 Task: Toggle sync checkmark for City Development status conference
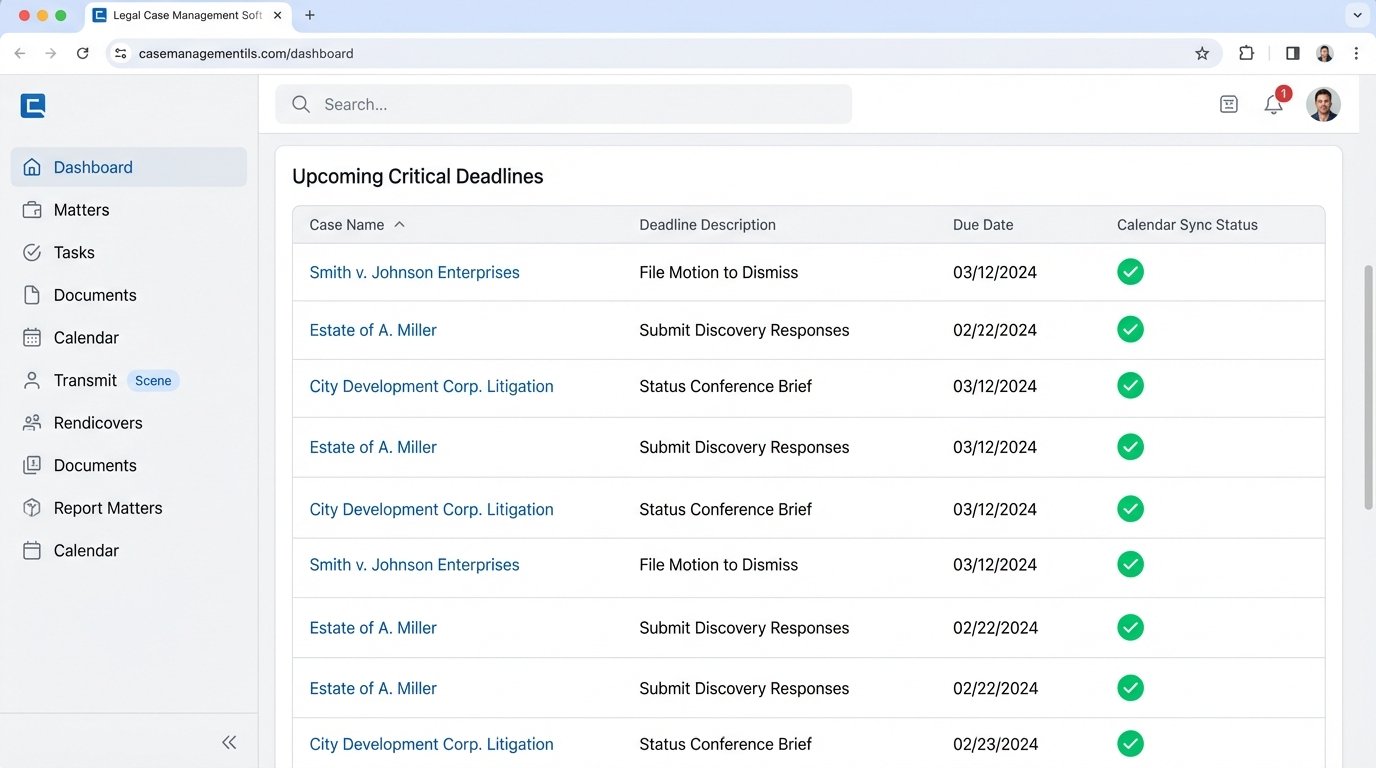[1130, 385]
